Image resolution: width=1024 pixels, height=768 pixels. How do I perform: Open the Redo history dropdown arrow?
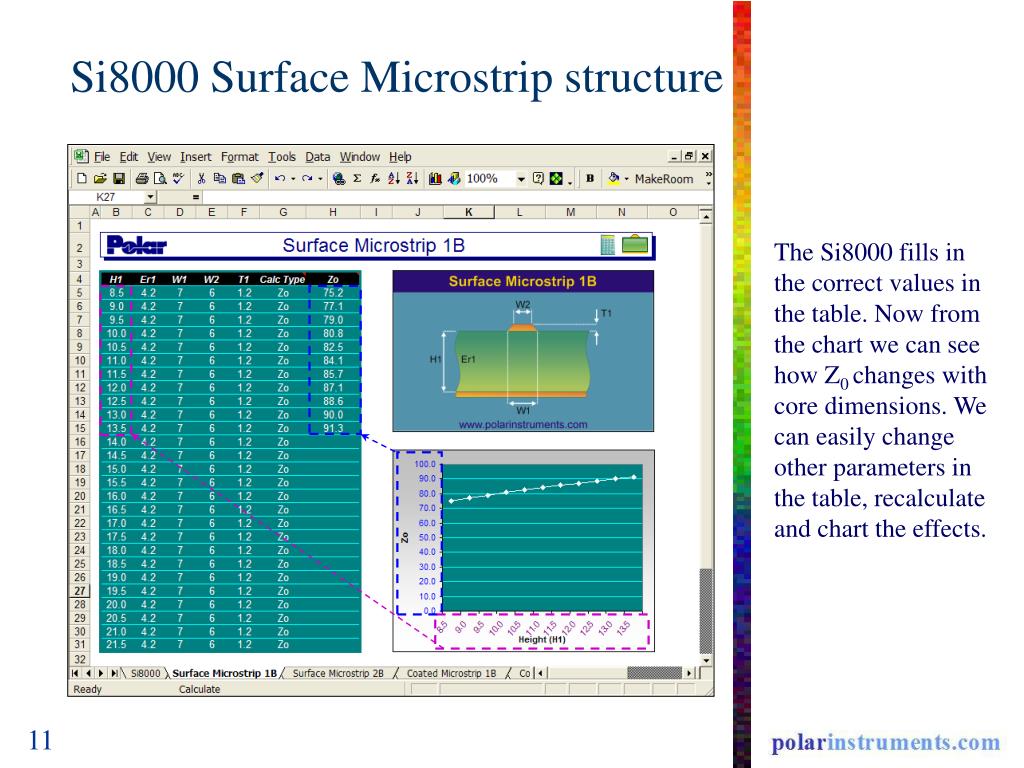(320, 179)
